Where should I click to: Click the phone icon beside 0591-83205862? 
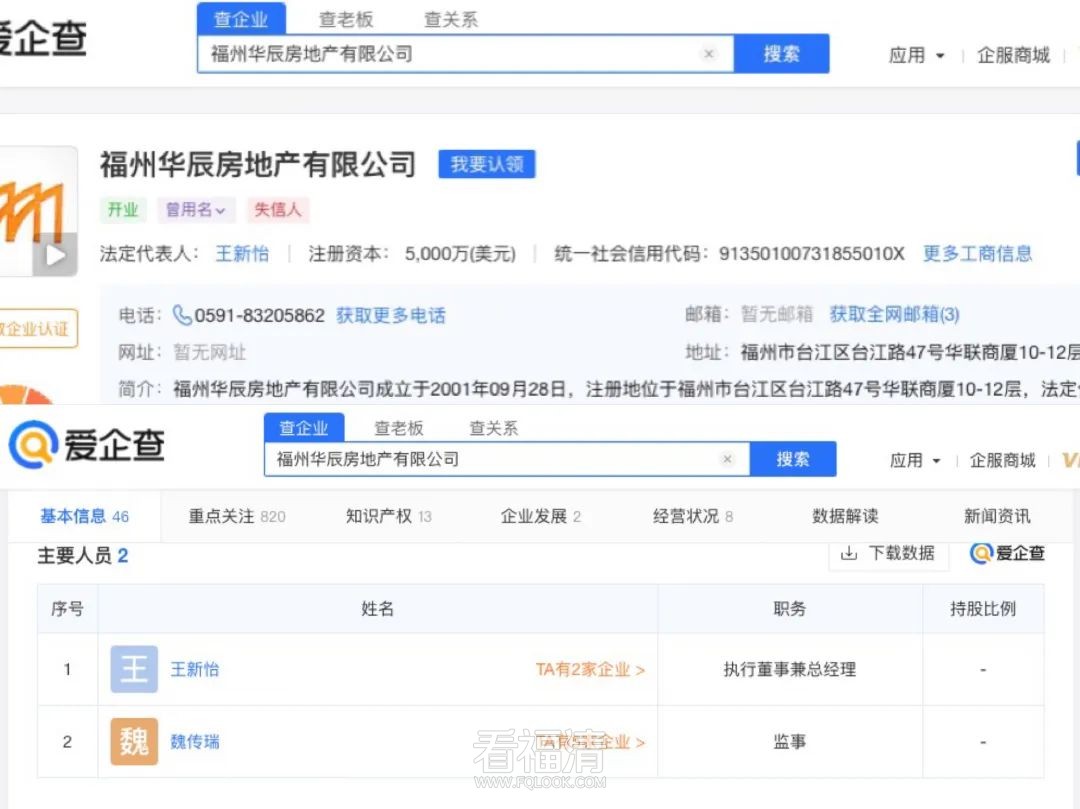(183, 315)
